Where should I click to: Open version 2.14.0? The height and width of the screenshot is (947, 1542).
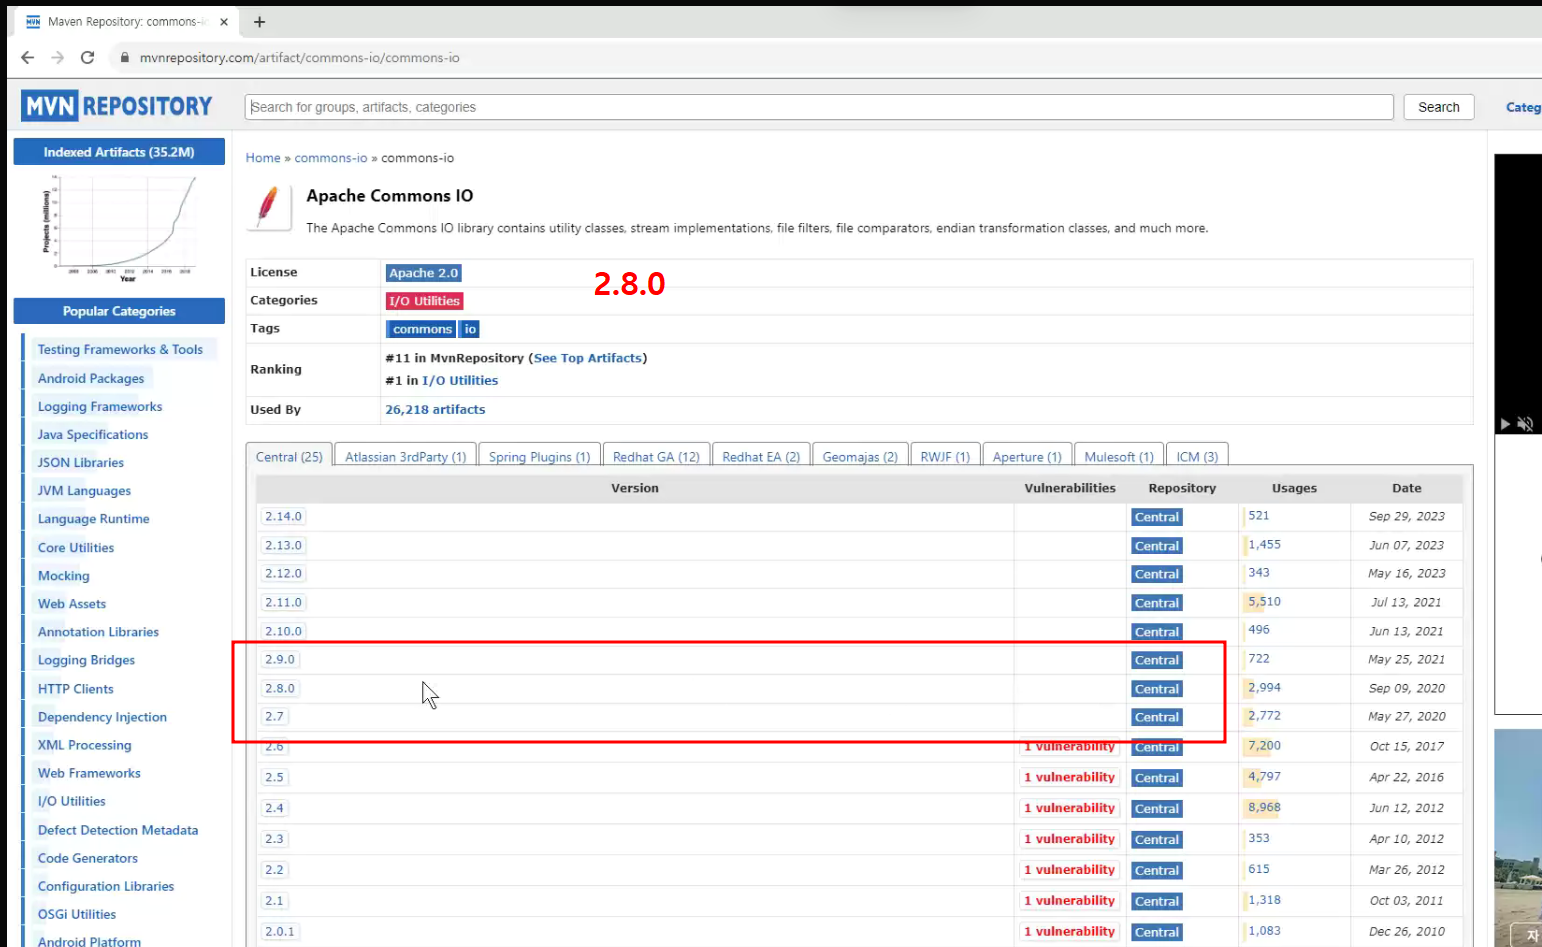pyautogui.click(x=283, y=517)
